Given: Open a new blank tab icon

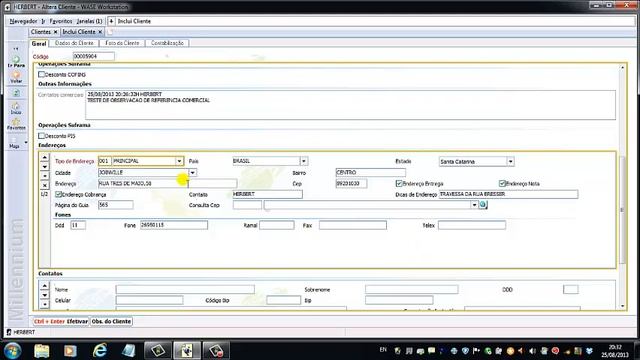Looking at the screenshot, I should 110,32.
